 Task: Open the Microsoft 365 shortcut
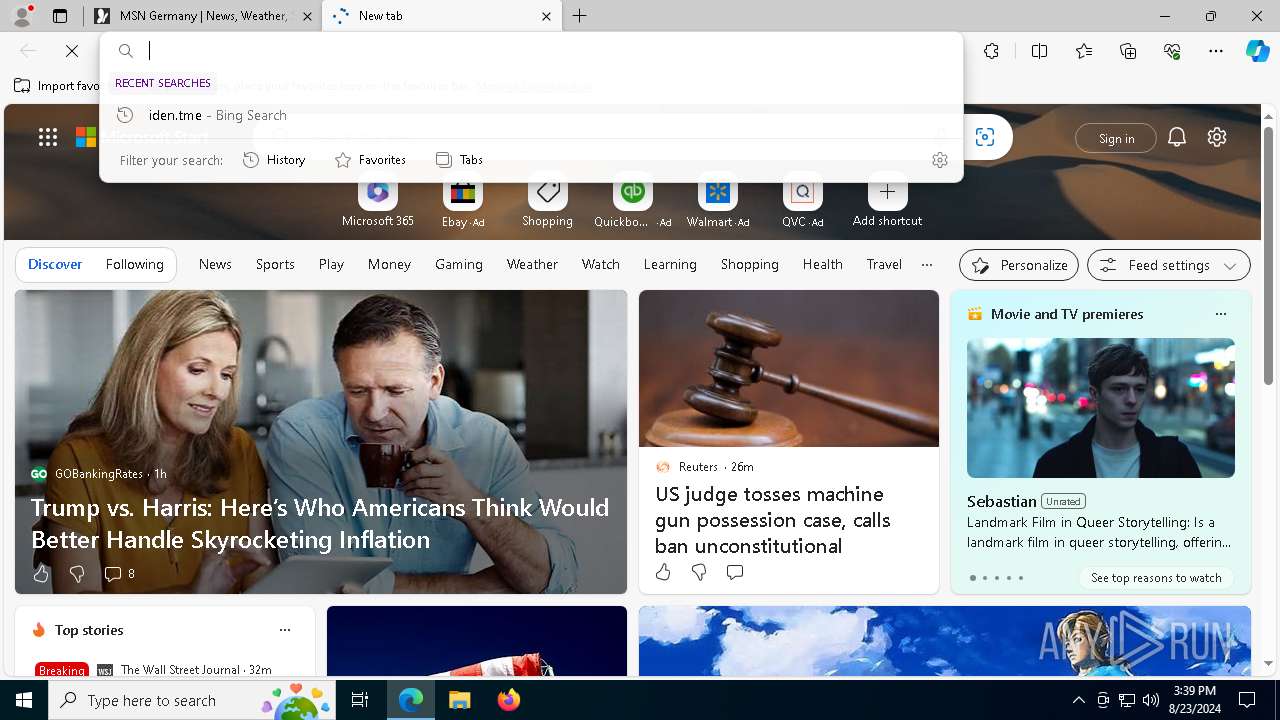[x=377, y=200]
